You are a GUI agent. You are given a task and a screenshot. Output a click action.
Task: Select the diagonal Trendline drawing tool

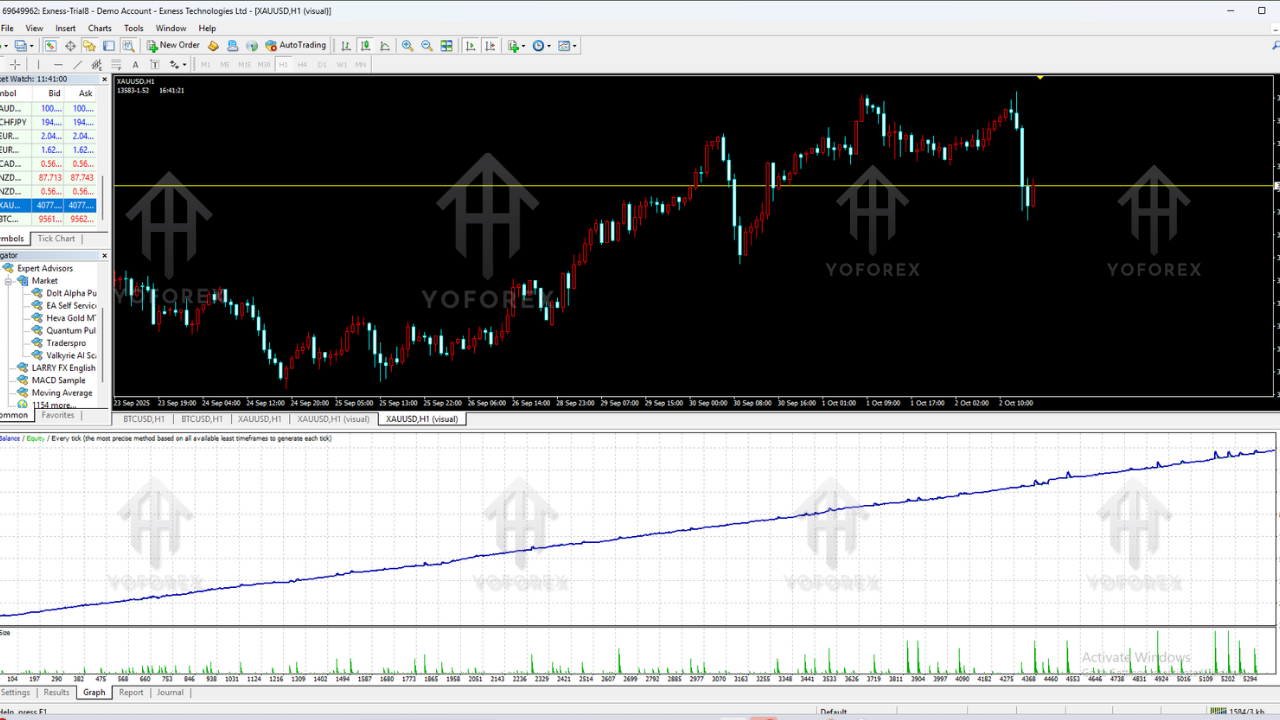pos(78,65)
